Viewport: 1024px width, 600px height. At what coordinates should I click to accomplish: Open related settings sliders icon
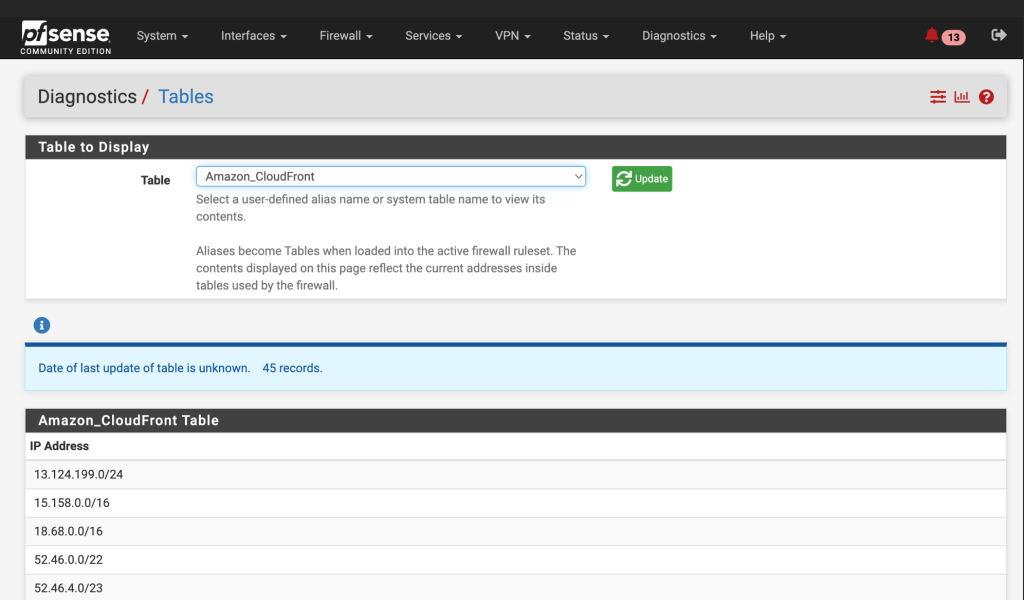click(938, 97)
